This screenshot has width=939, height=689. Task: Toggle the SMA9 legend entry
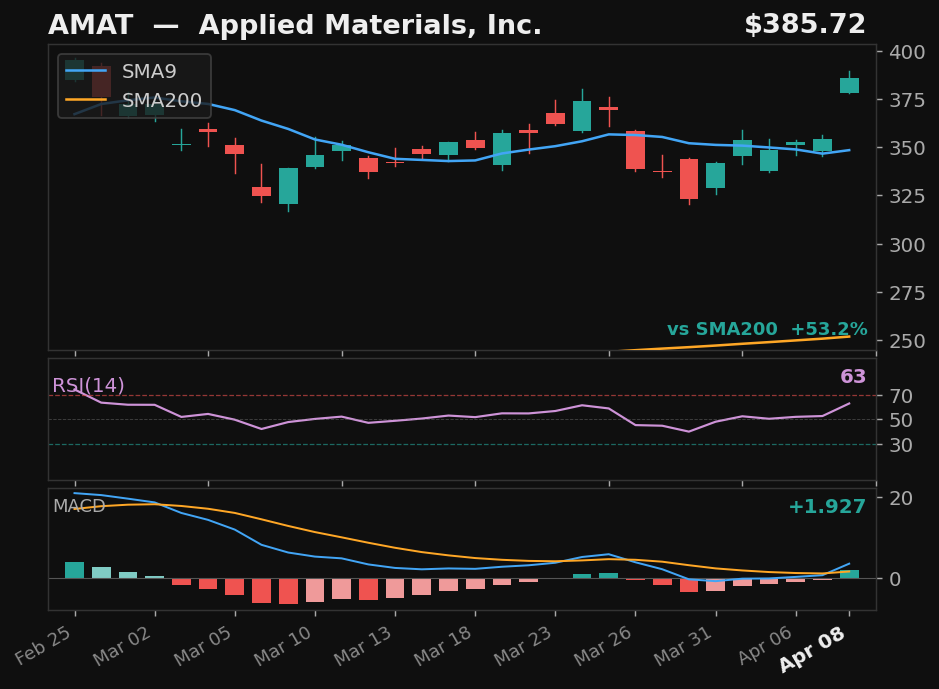click(x=150, y=72)
